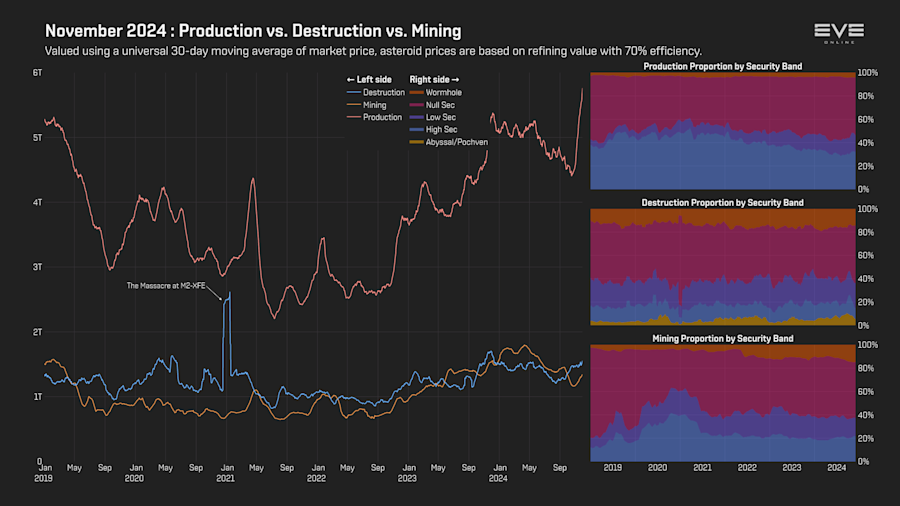
Task: Click the EVE Online logo
Action: pyautogui.click(x=839, y=33)
